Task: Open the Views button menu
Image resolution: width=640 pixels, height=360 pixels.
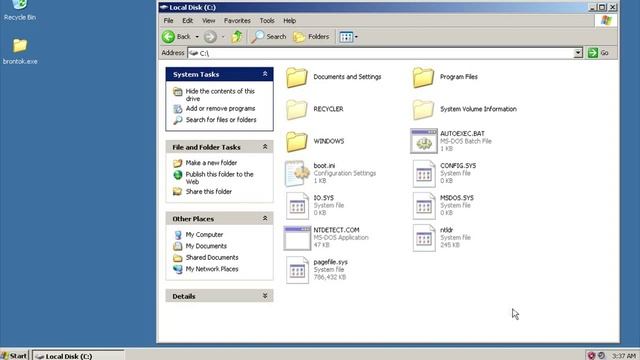Action: coord(348,37)
